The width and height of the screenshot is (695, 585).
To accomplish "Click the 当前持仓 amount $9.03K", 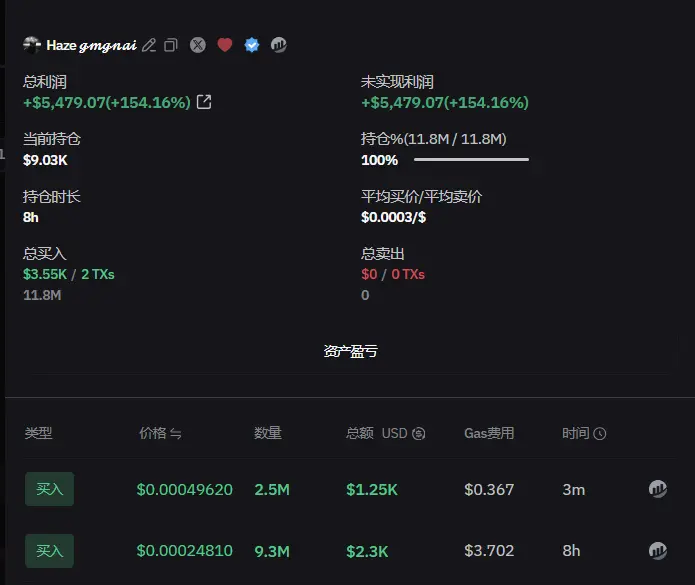I will click(x=45, y=160).
